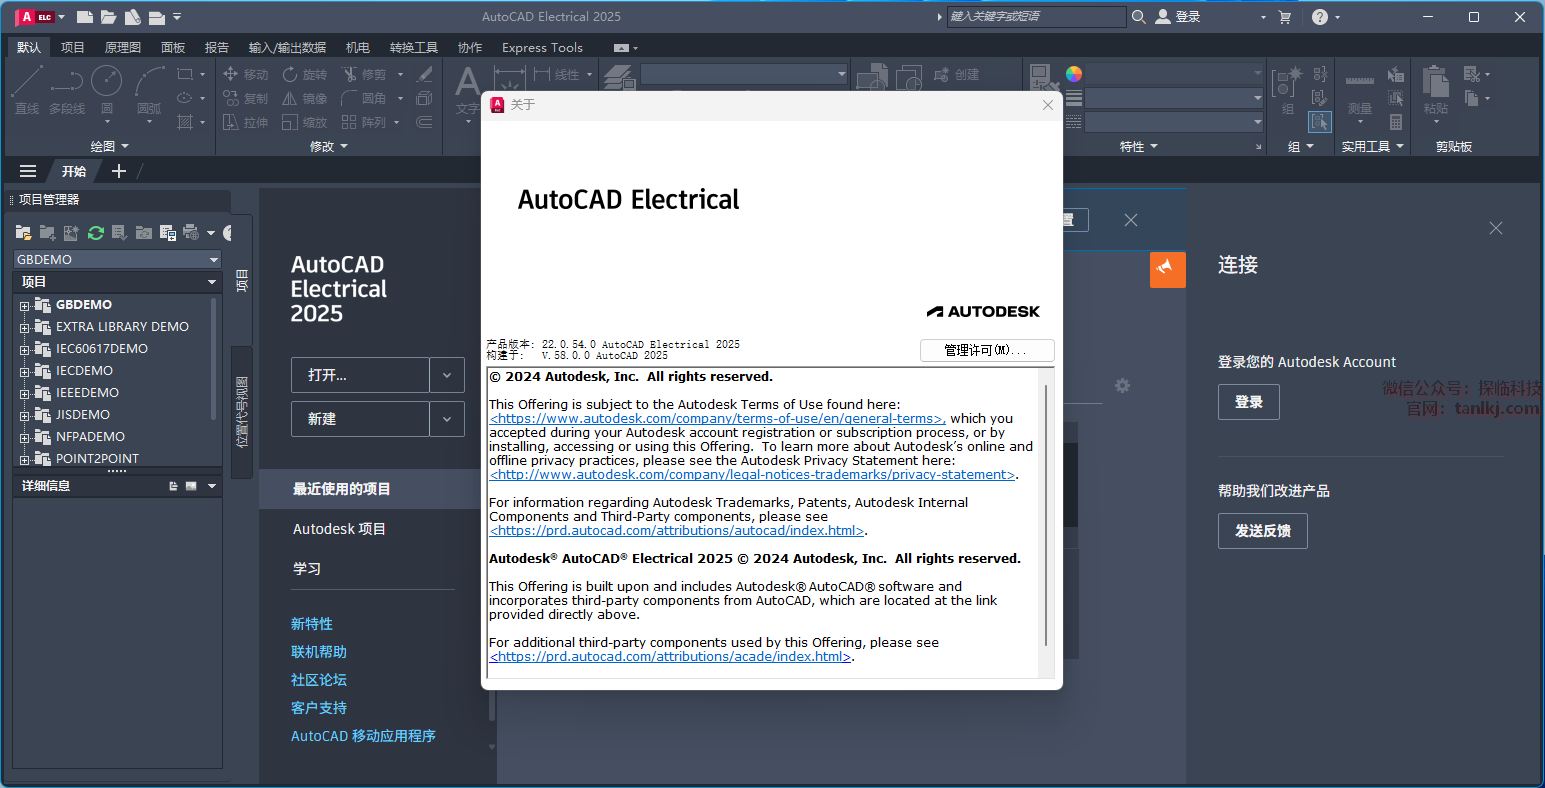1545x788 pixels.
Task: Expand the JISDEMO tree node
Action: click(25, 415)
